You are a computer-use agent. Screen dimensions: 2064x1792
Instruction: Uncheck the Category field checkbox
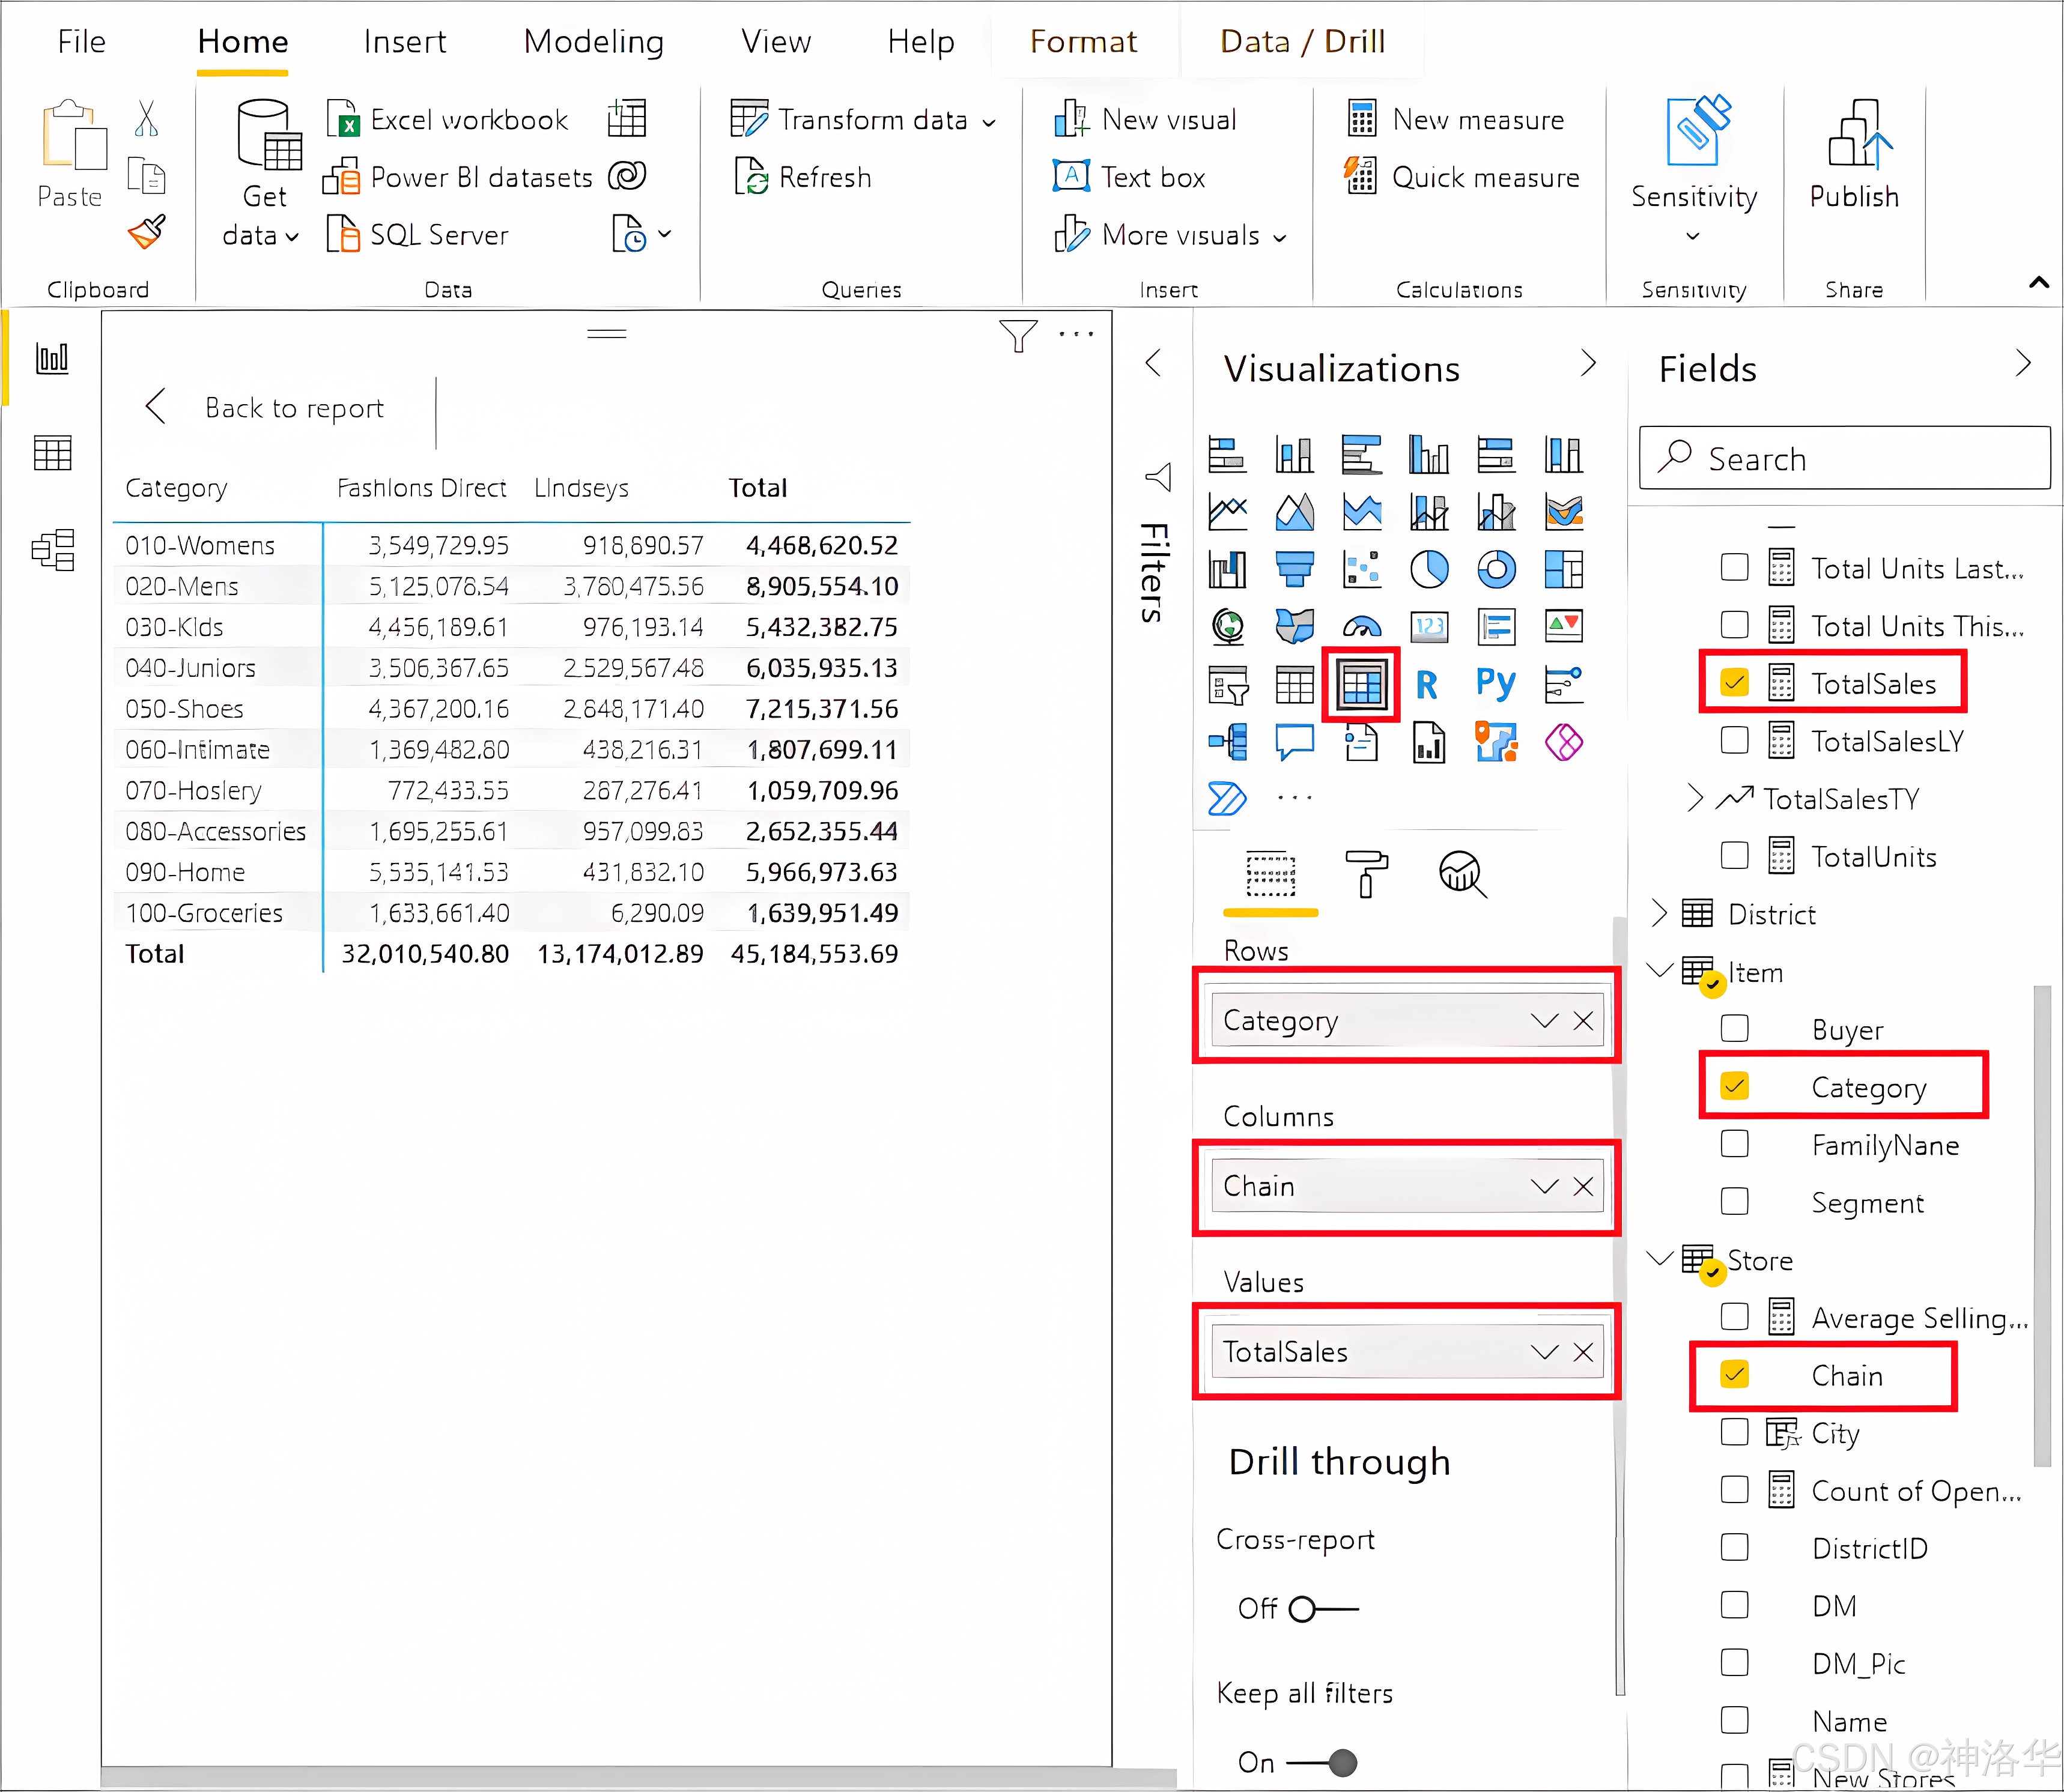pos(1735,1087)
